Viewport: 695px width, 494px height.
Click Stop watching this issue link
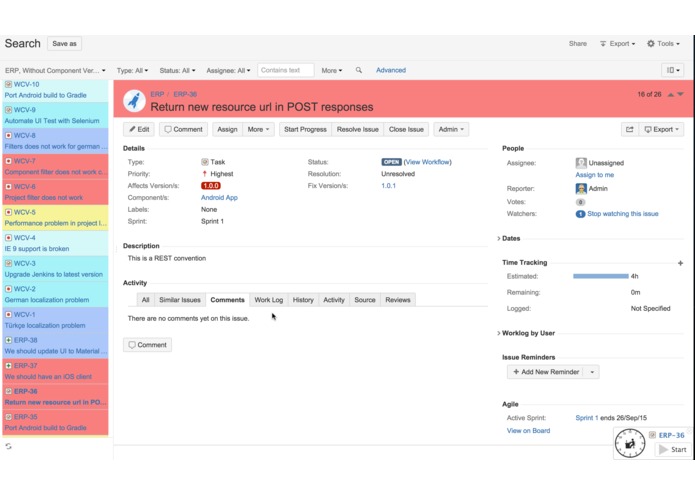click(x=623, y=214)
